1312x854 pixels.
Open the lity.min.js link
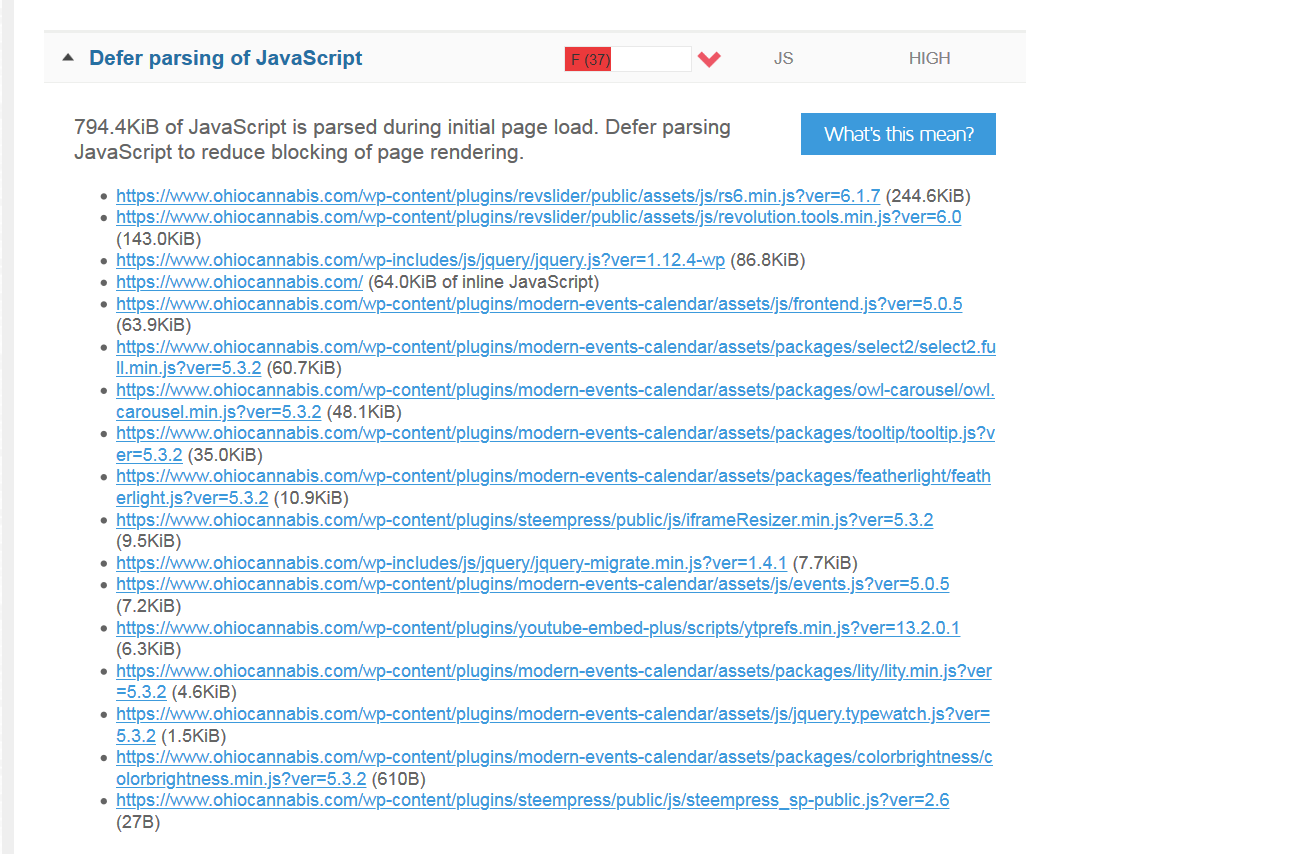[554, 680]
